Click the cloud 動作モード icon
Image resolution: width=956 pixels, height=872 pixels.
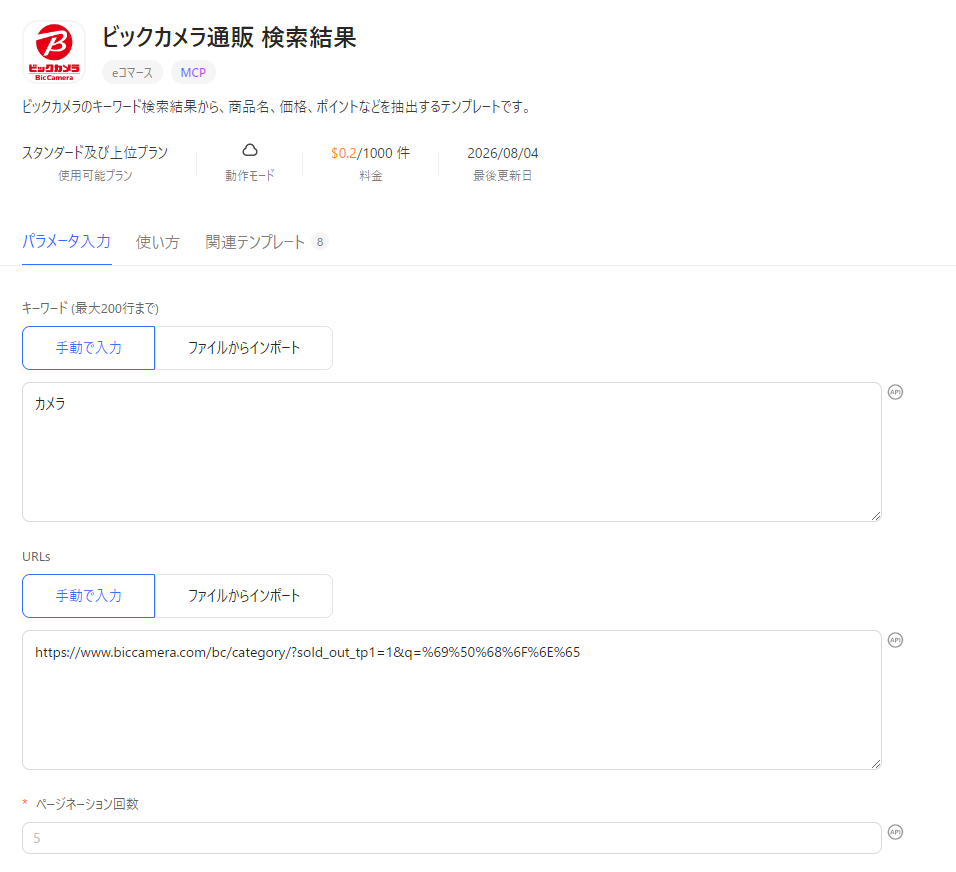(250, 150)
